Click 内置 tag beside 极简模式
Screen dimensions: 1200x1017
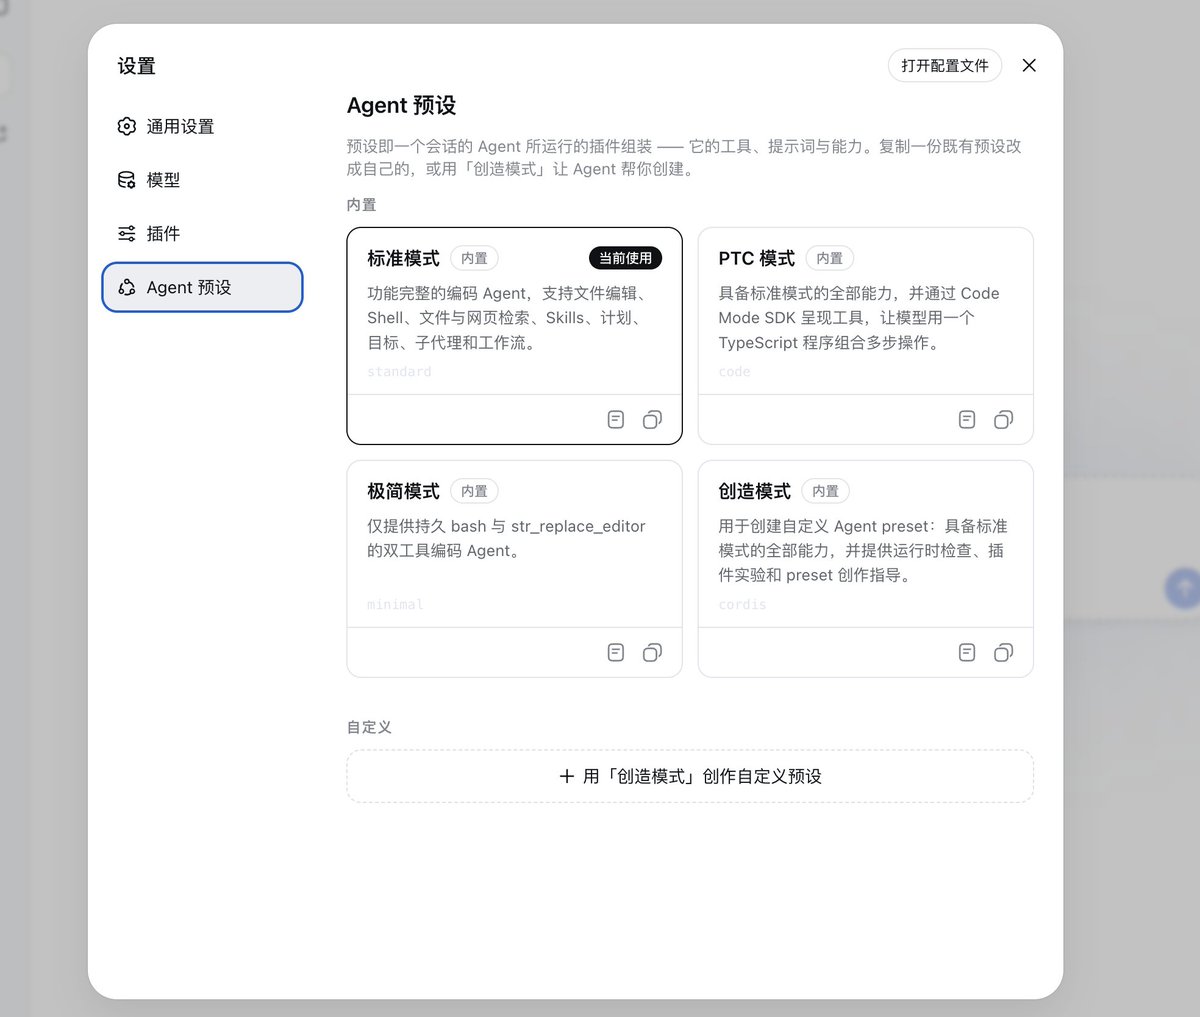click(474, 491)
